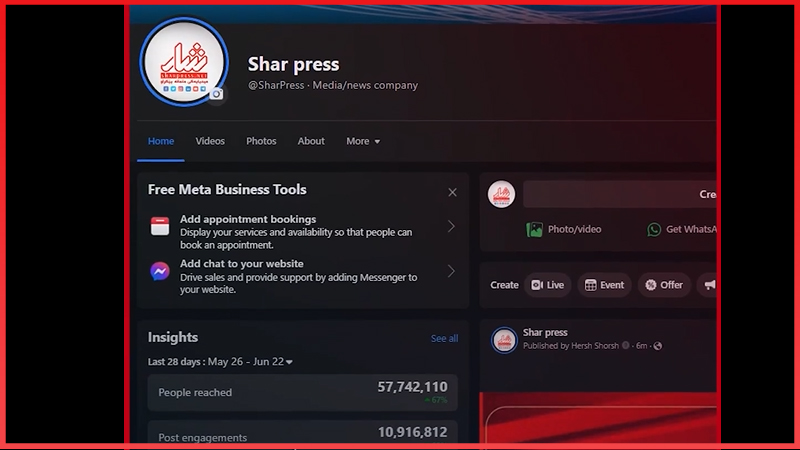Click the public globe audience icon
This screenshot has width=800, height=450.
658,346
